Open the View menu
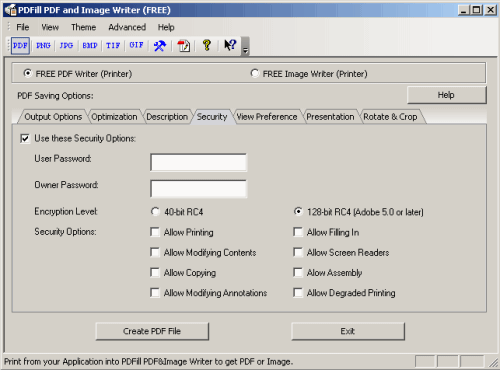Viewport: 500px width, 370px height. 50,27
